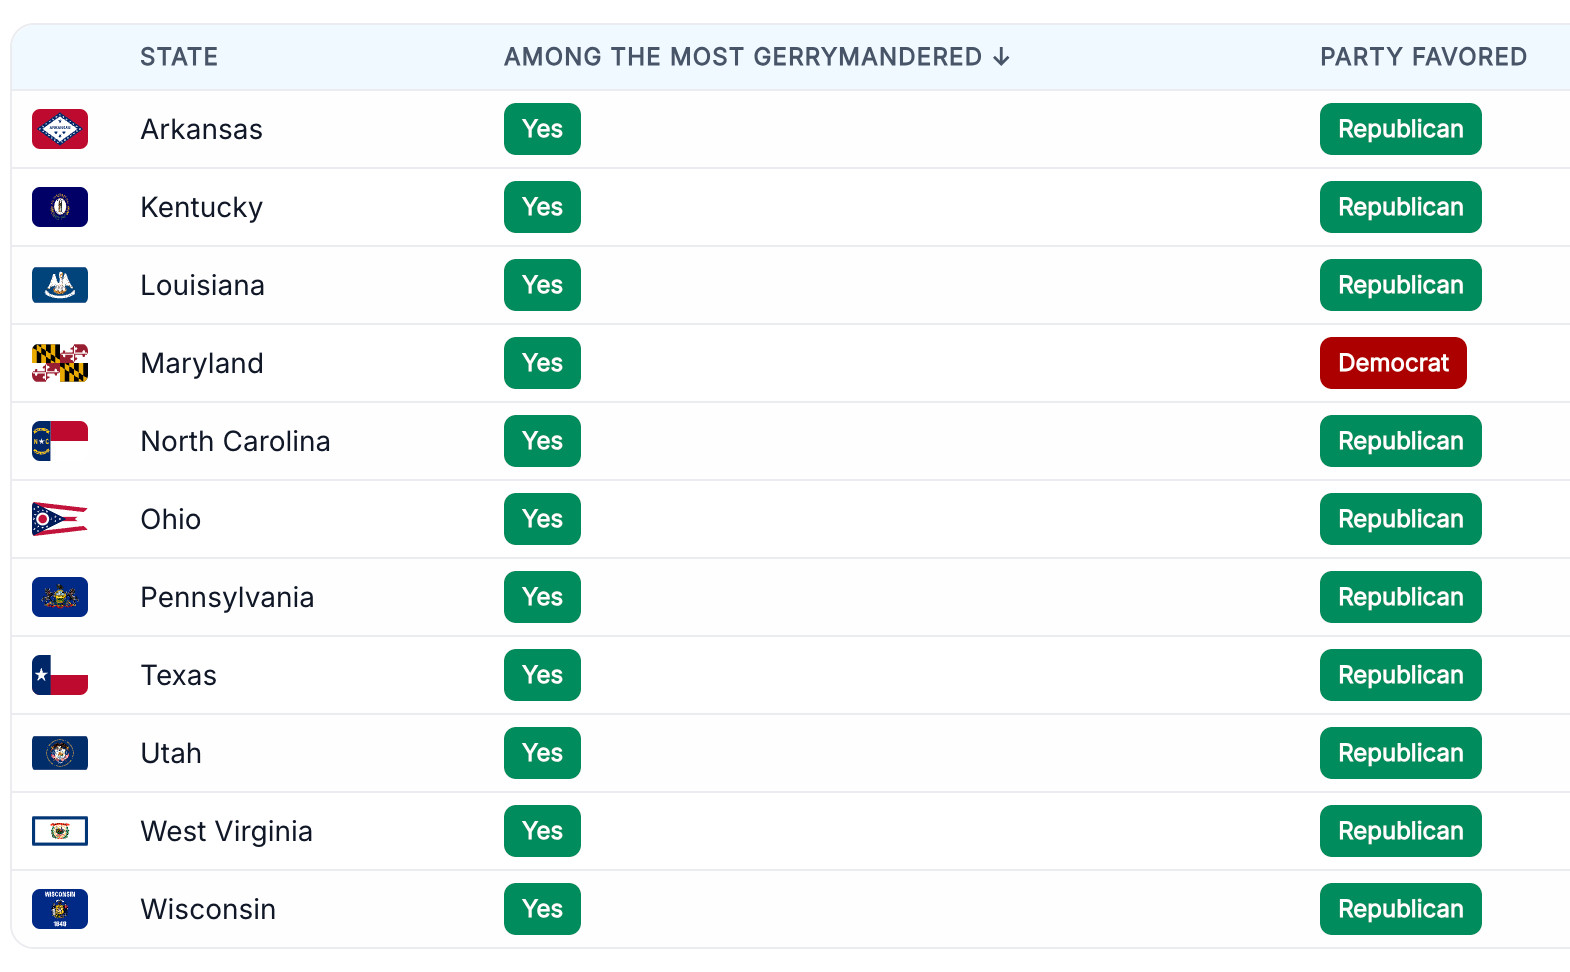The height and width of the screenshot is (972, 1570).
Task: Select the Pennsylvania state name
Action: (x=227, y=597)
